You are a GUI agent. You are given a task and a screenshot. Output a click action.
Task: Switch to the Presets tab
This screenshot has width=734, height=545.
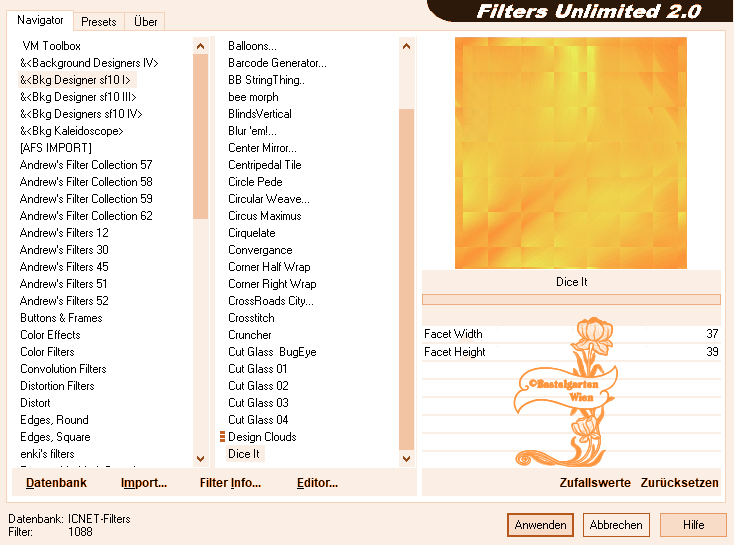98,22
